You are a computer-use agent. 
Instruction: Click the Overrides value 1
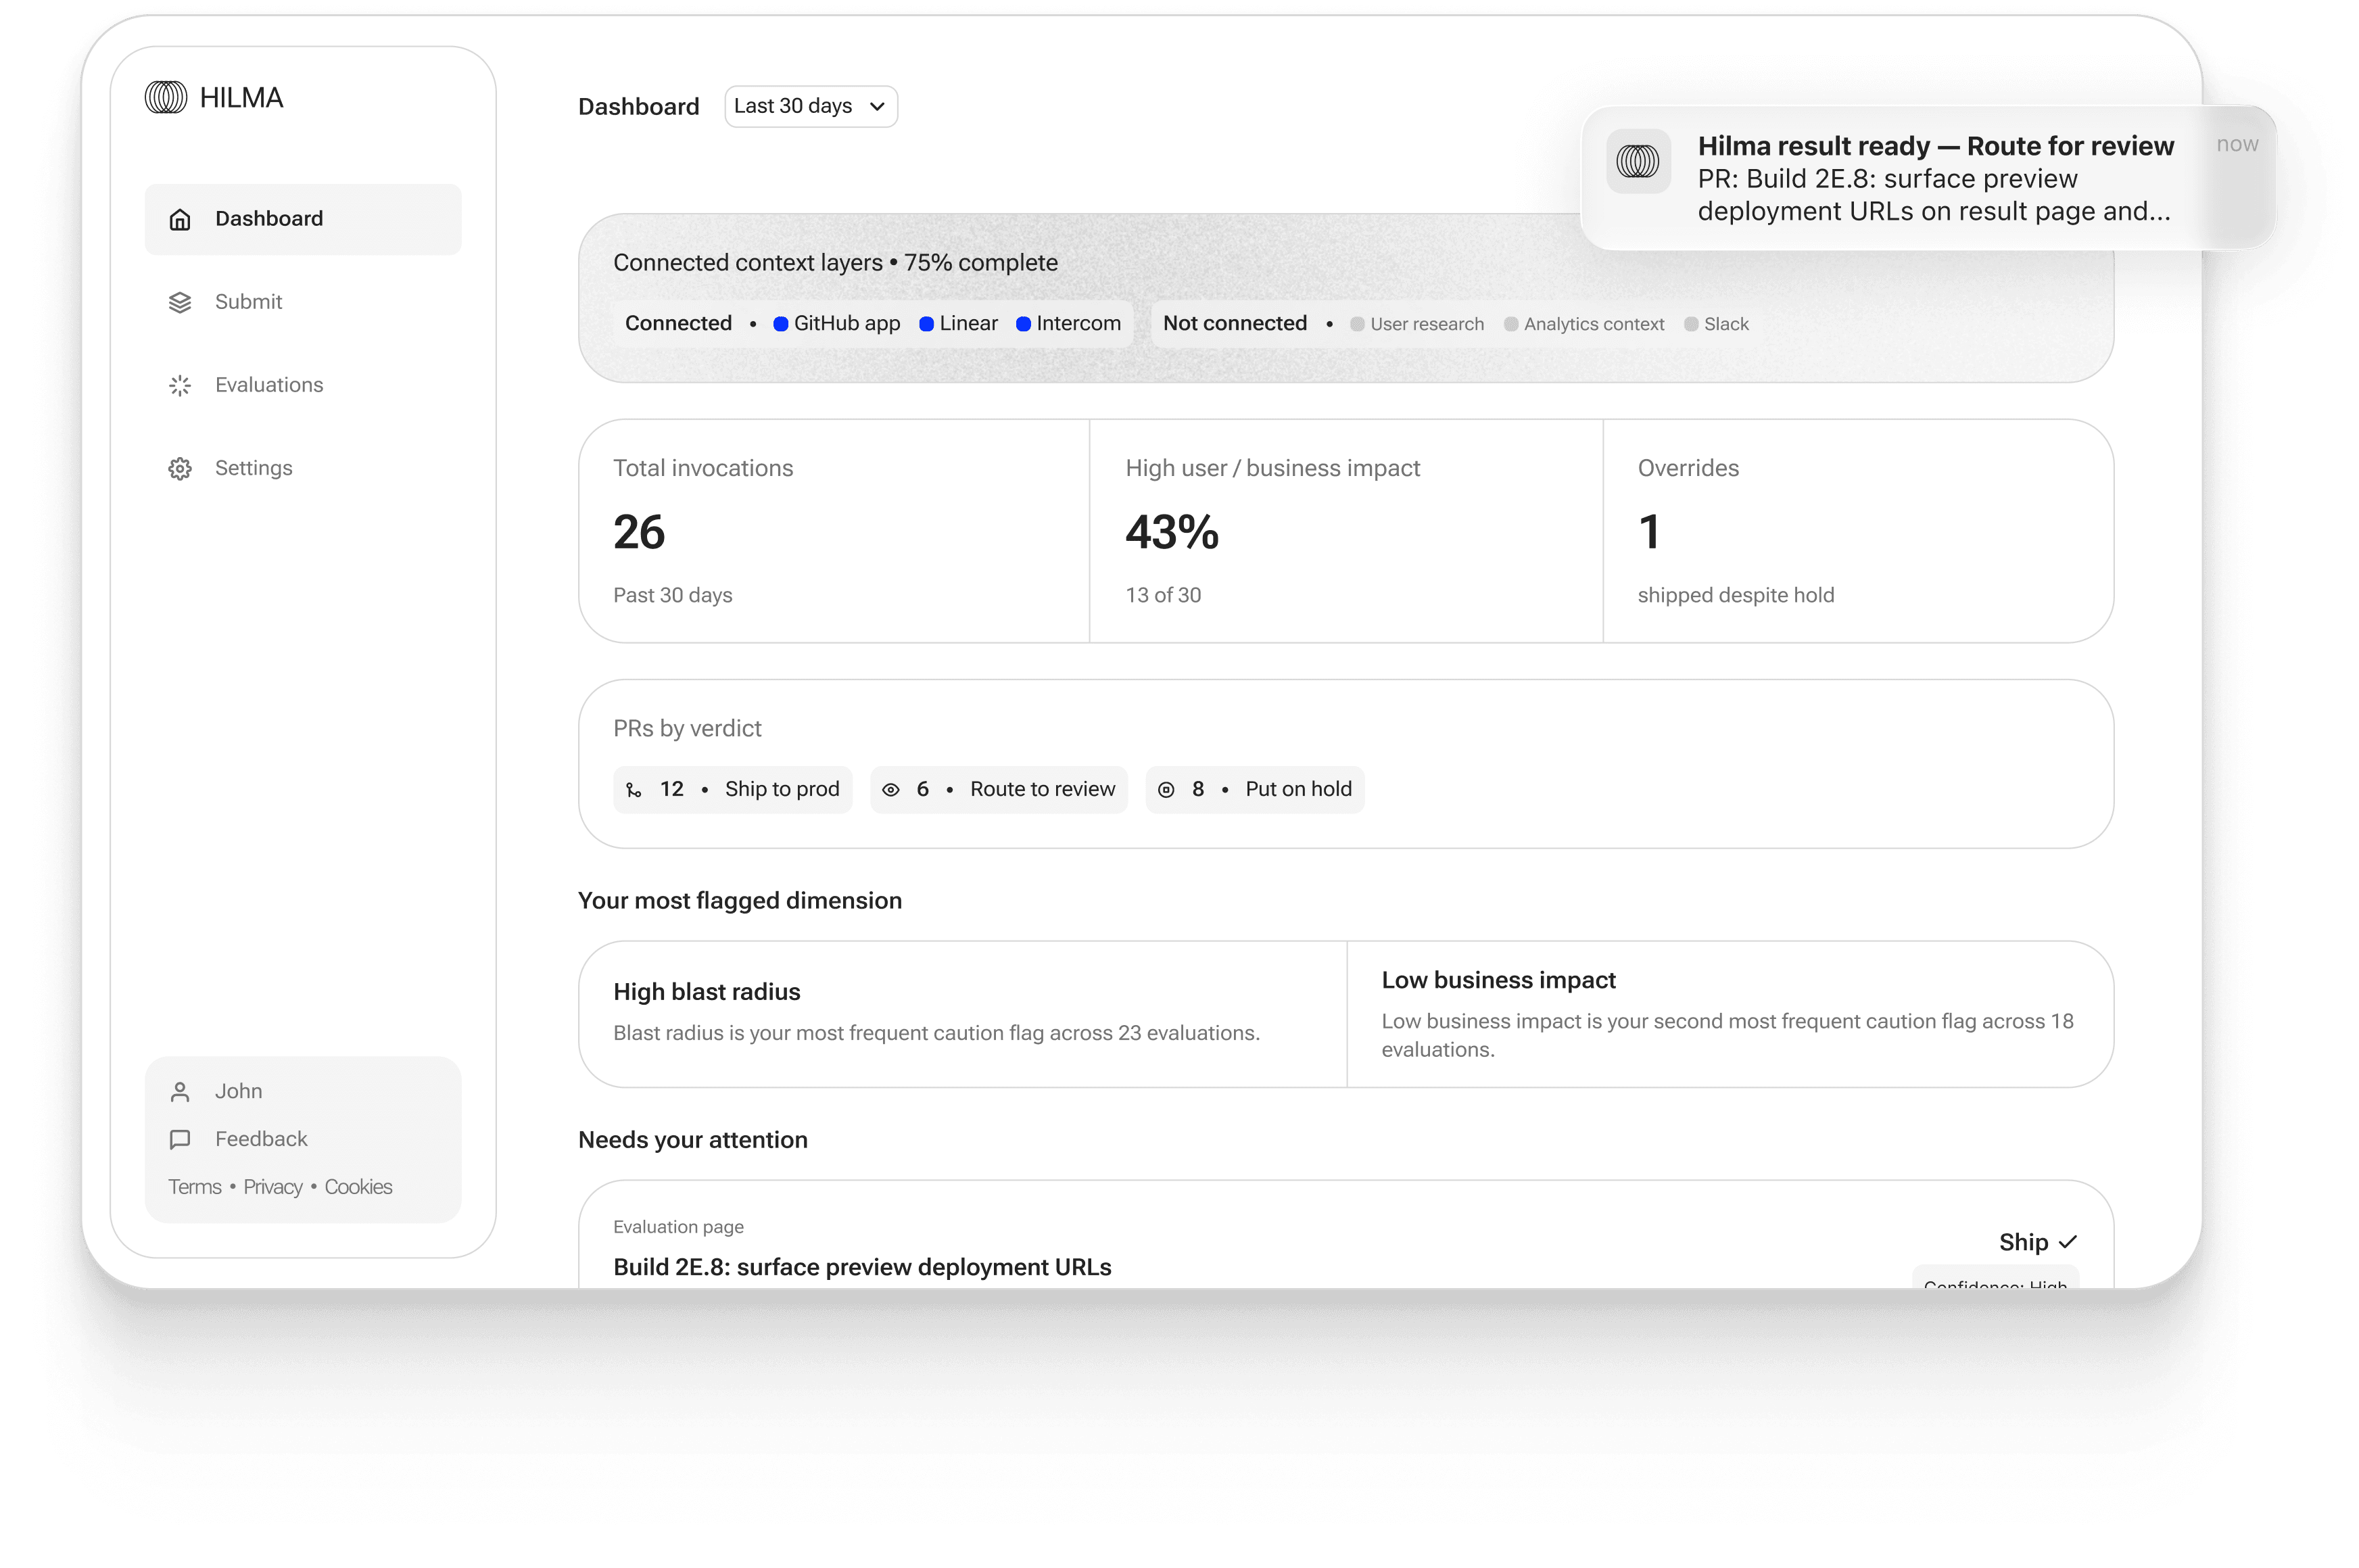pos(1649,532)
